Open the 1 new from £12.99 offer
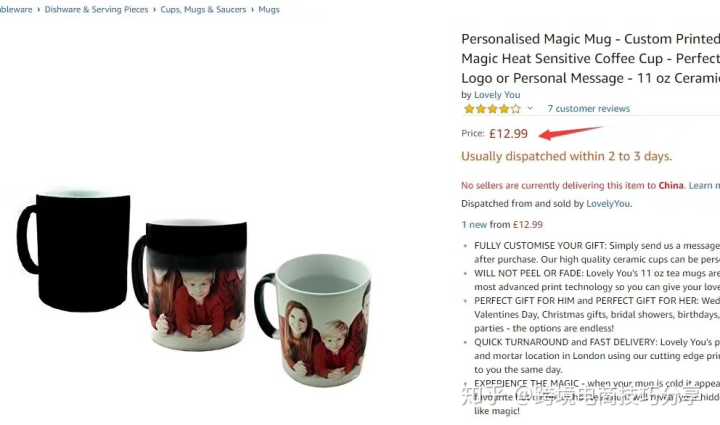 point(502,224)
